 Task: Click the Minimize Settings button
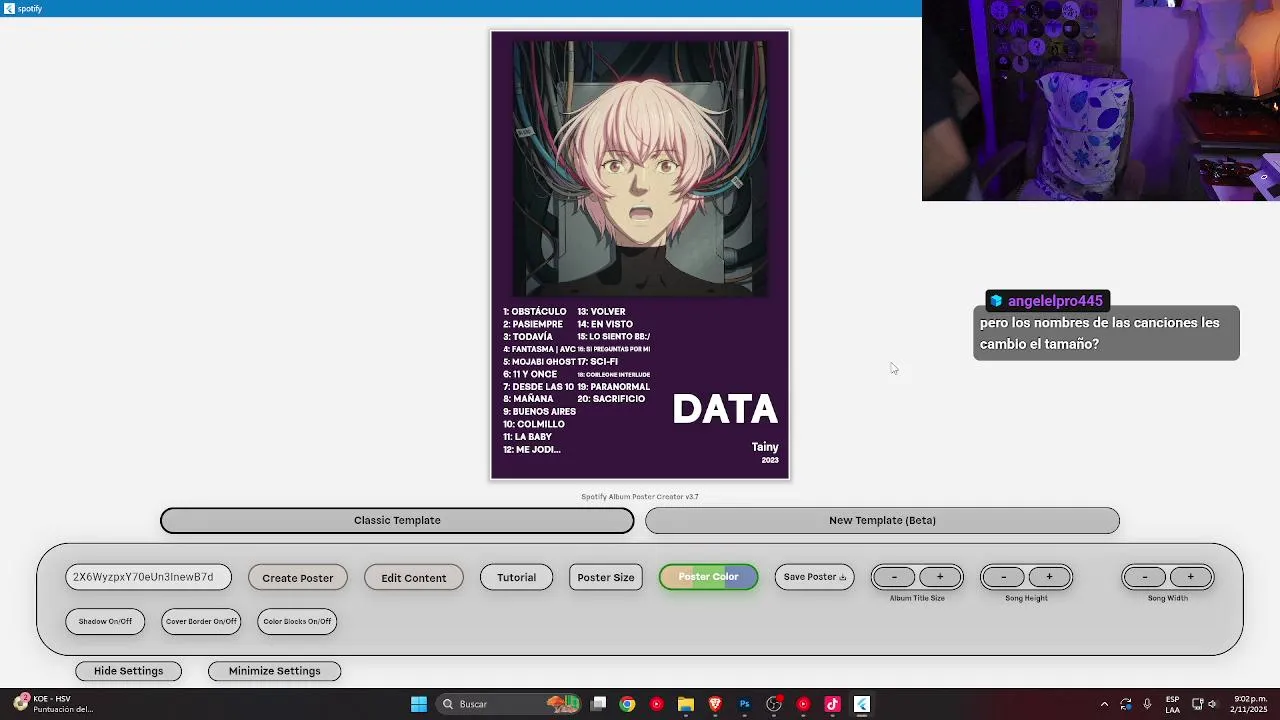coord(274,671)
